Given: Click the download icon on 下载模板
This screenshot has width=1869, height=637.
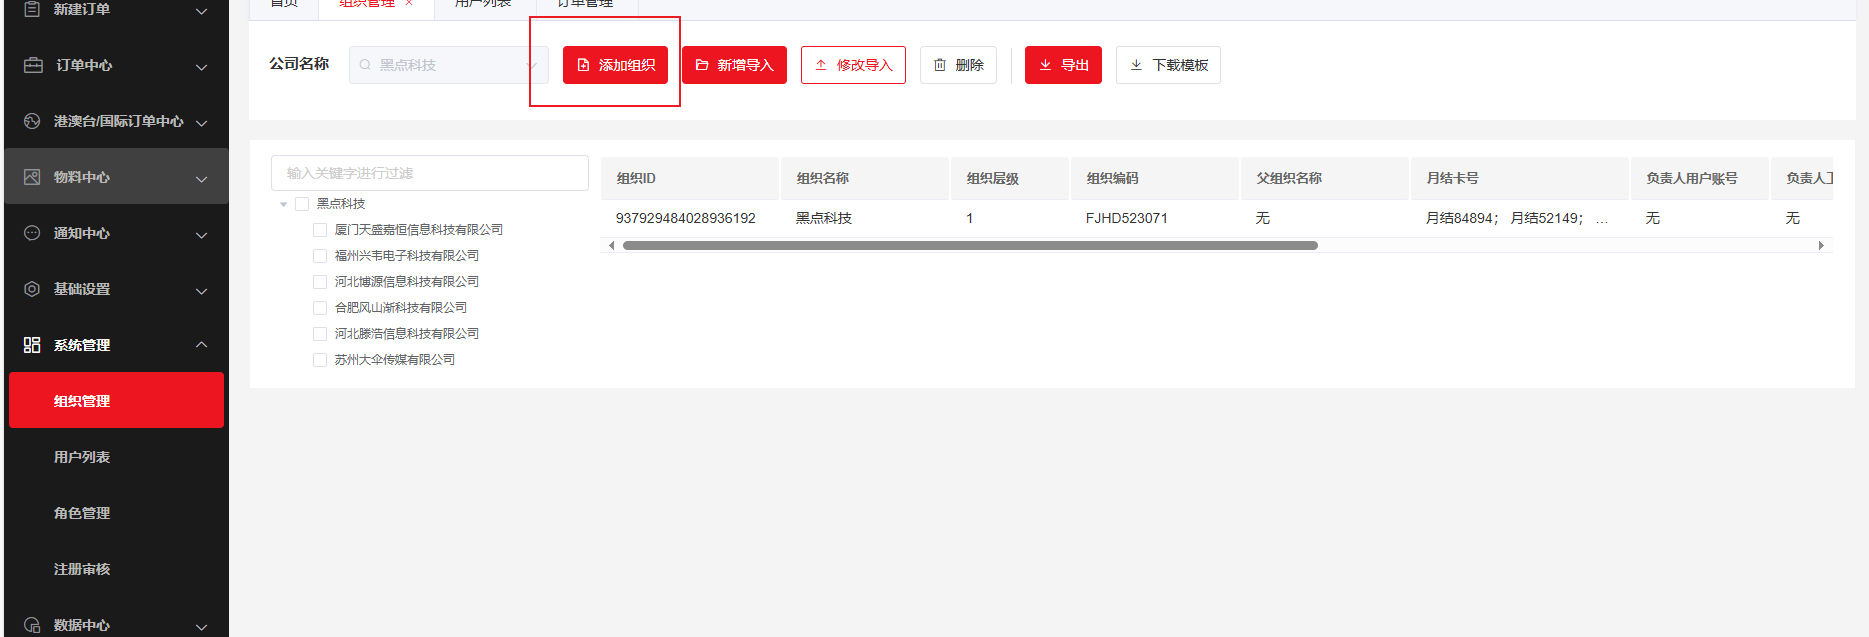Looking at the screenshot, I should [x=1136, y=65].
